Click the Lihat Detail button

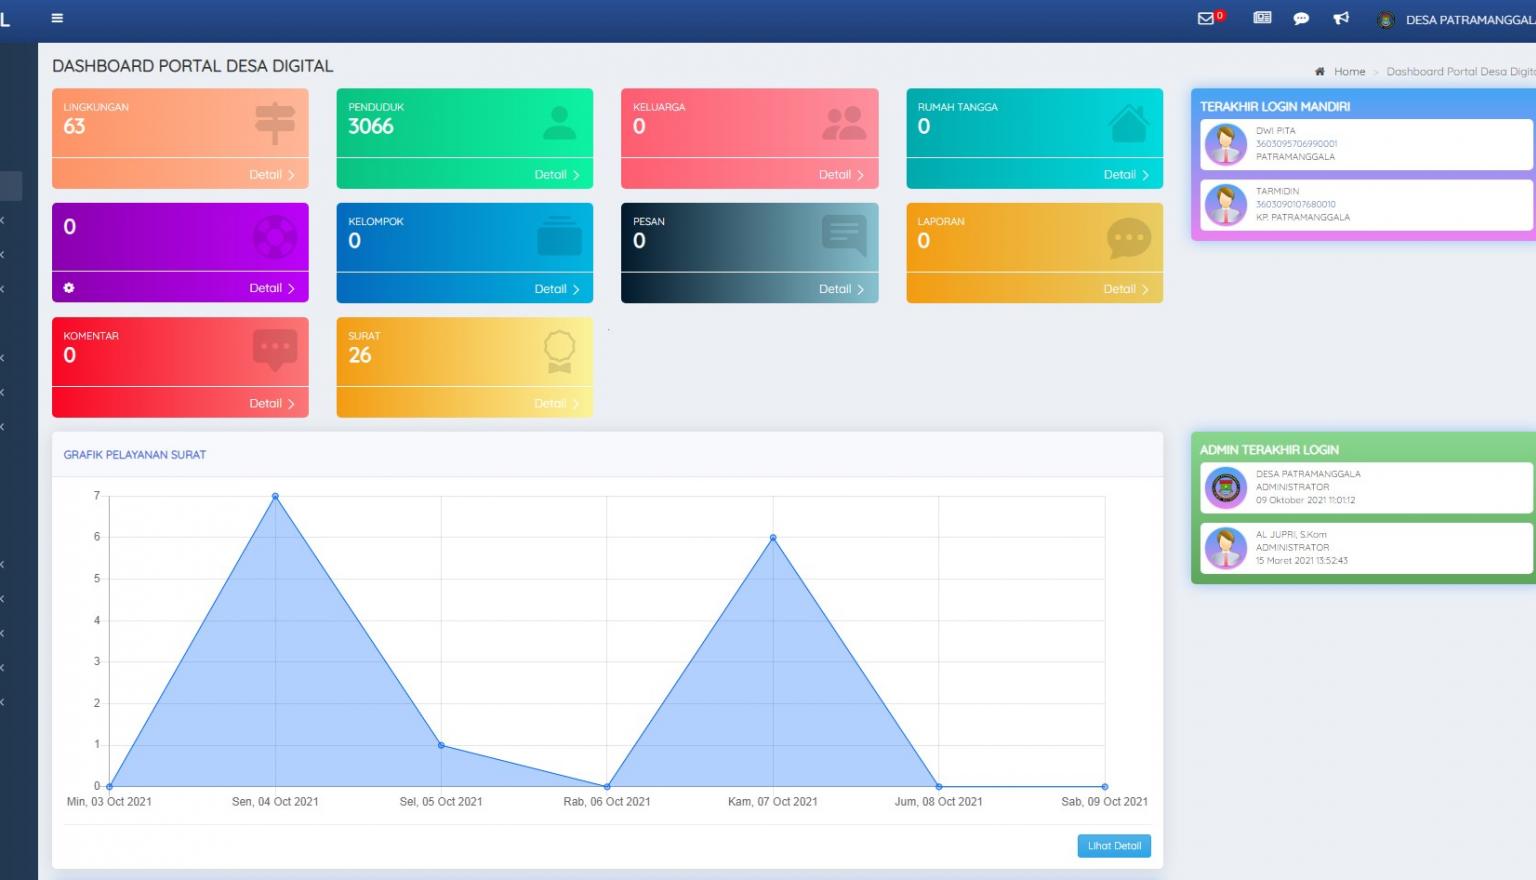[1113, 846]
